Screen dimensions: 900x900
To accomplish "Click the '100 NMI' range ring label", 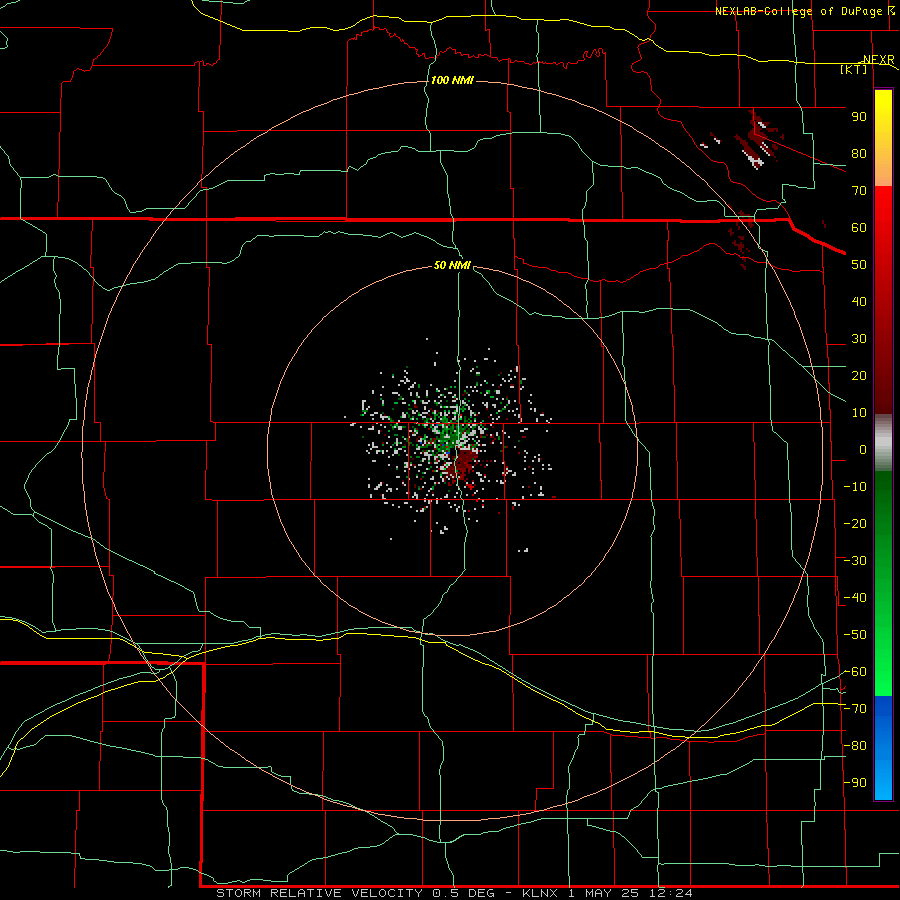I will (x=452, y=80).
